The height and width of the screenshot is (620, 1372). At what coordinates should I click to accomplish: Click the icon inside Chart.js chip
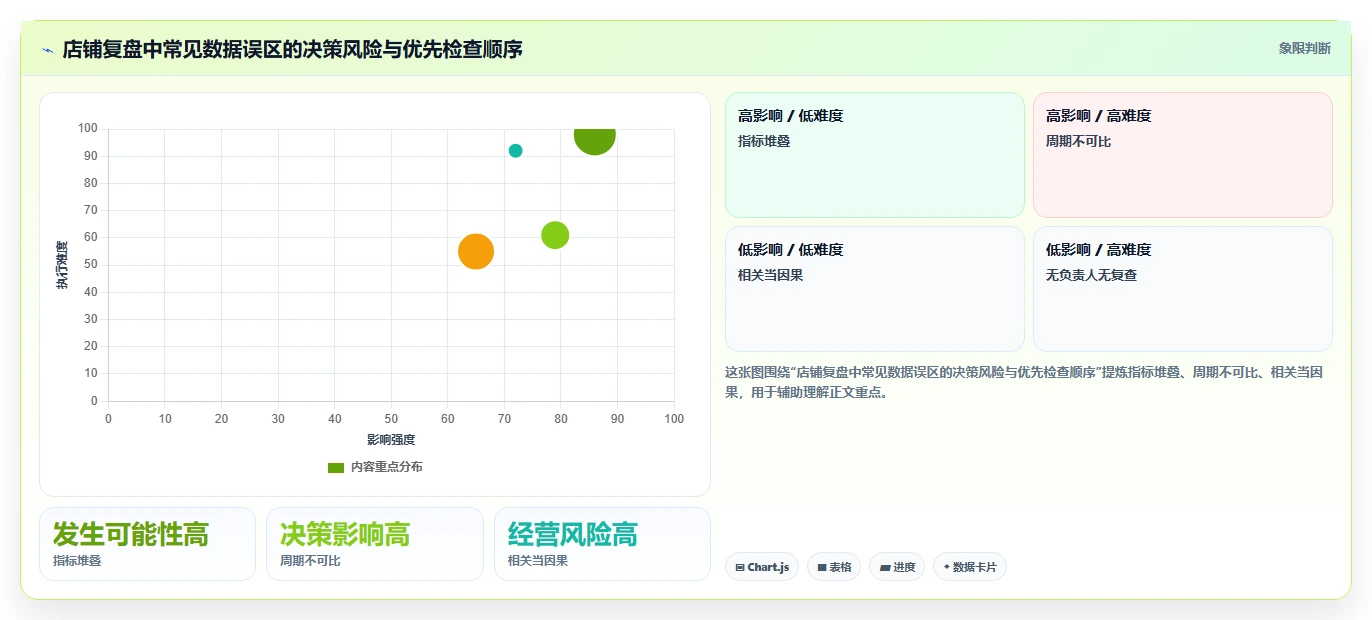(740, 567)
